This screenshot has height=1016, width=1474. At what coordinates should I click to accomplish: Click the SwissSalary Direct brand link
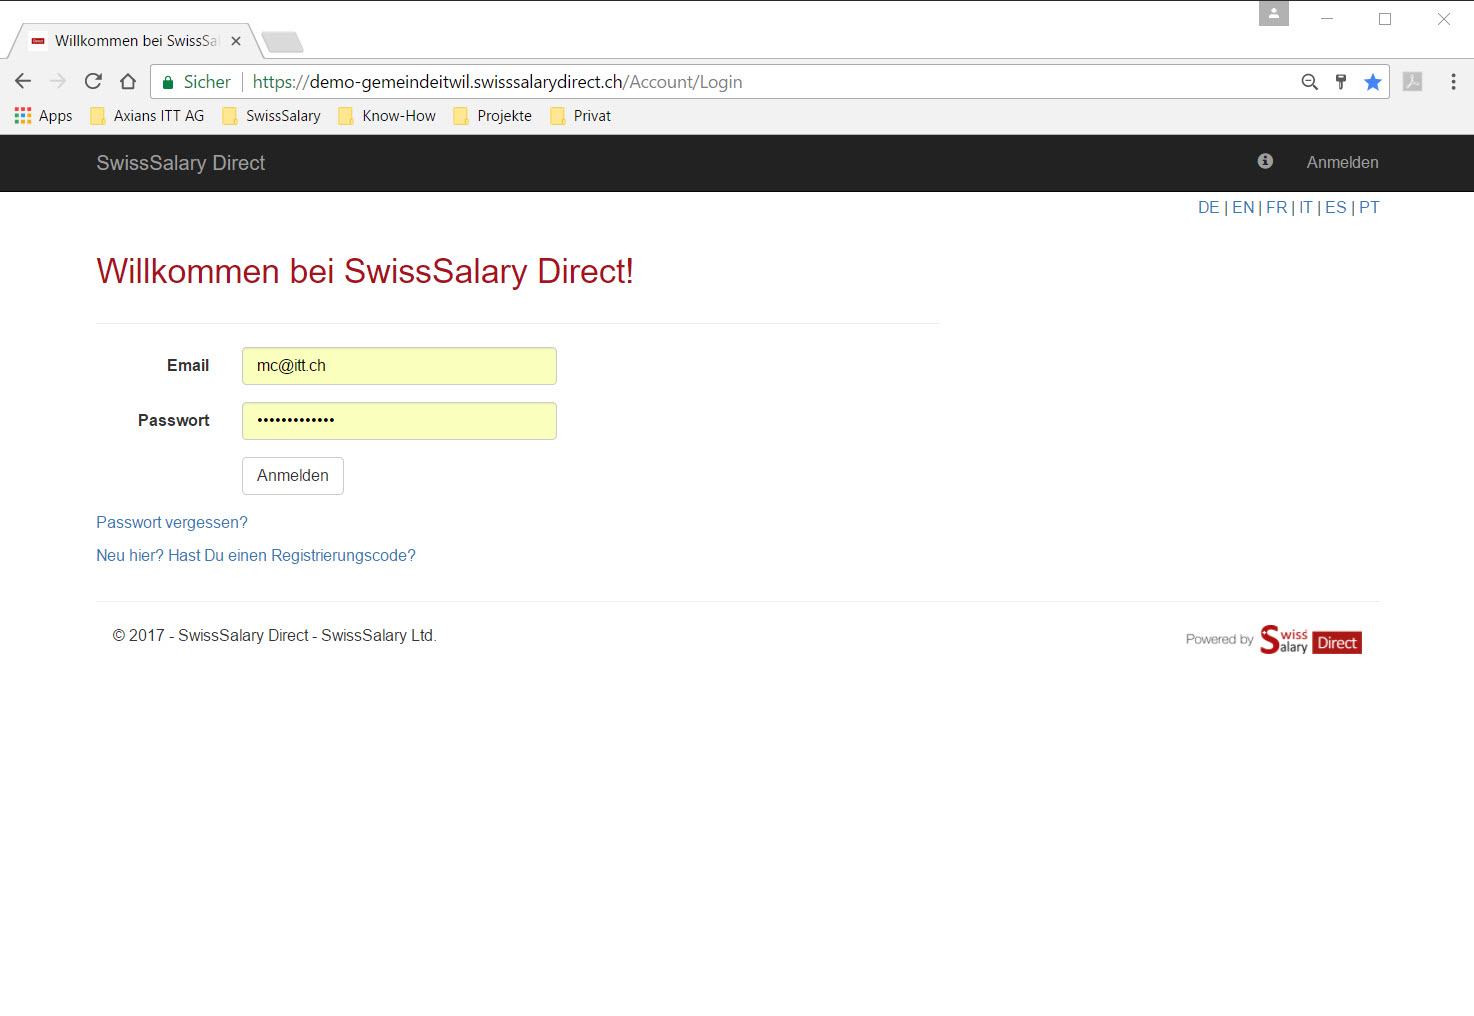tap(181, 163)
